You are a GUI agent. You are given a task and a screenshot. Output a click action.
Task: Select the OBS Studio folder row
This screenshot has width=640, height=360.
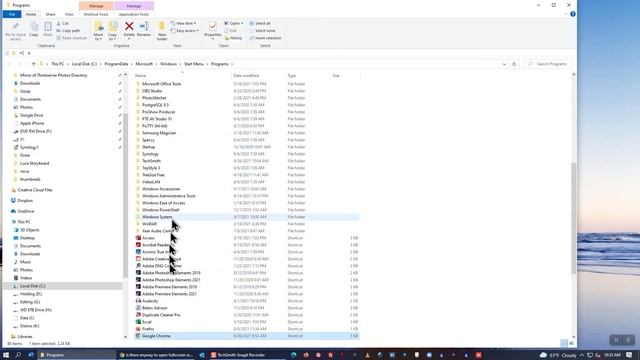point(247,91)
